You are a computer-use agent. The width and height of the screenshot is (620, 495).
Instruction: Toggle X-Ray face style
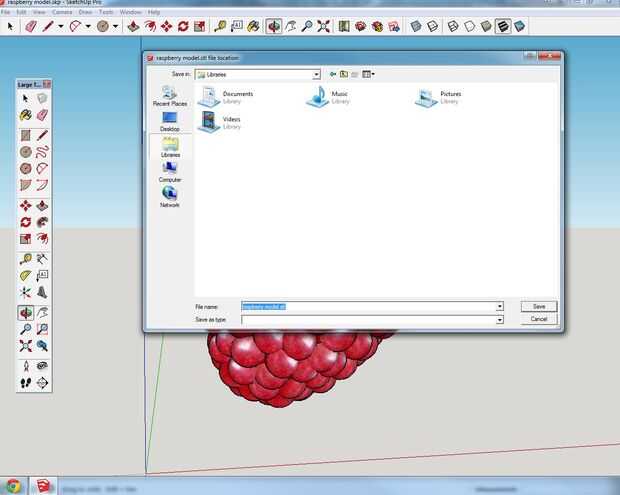[x=416, y=26]
